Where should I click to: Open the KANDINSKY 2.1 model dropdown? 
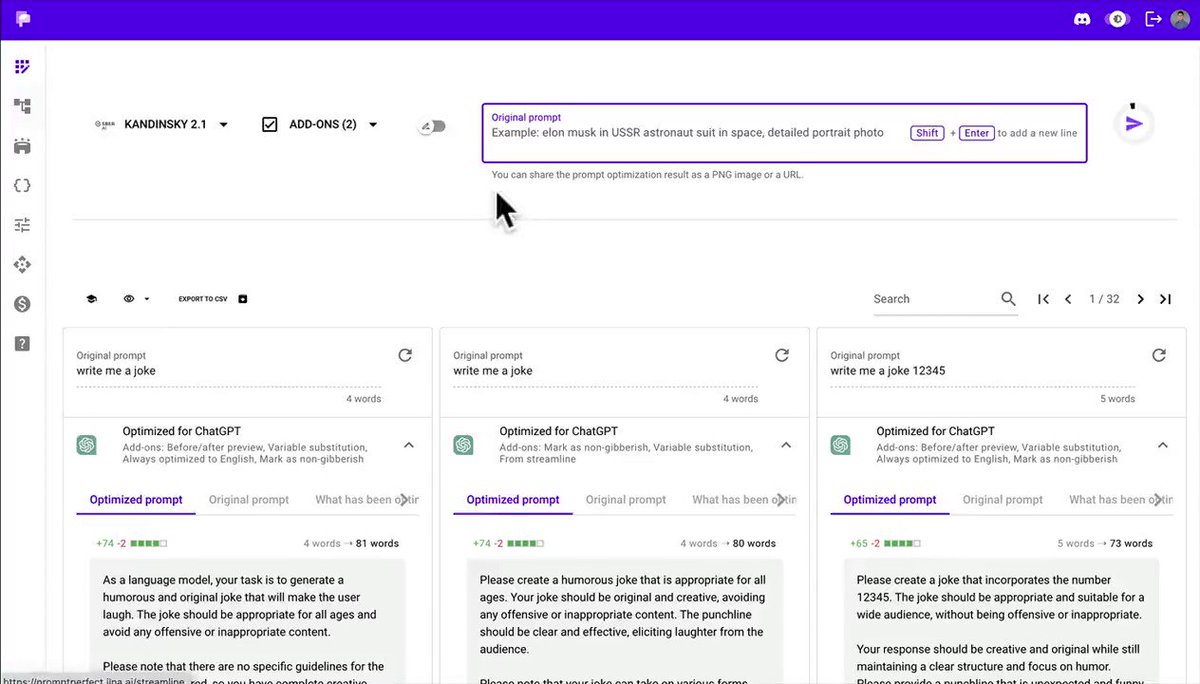tap(162, 125)
